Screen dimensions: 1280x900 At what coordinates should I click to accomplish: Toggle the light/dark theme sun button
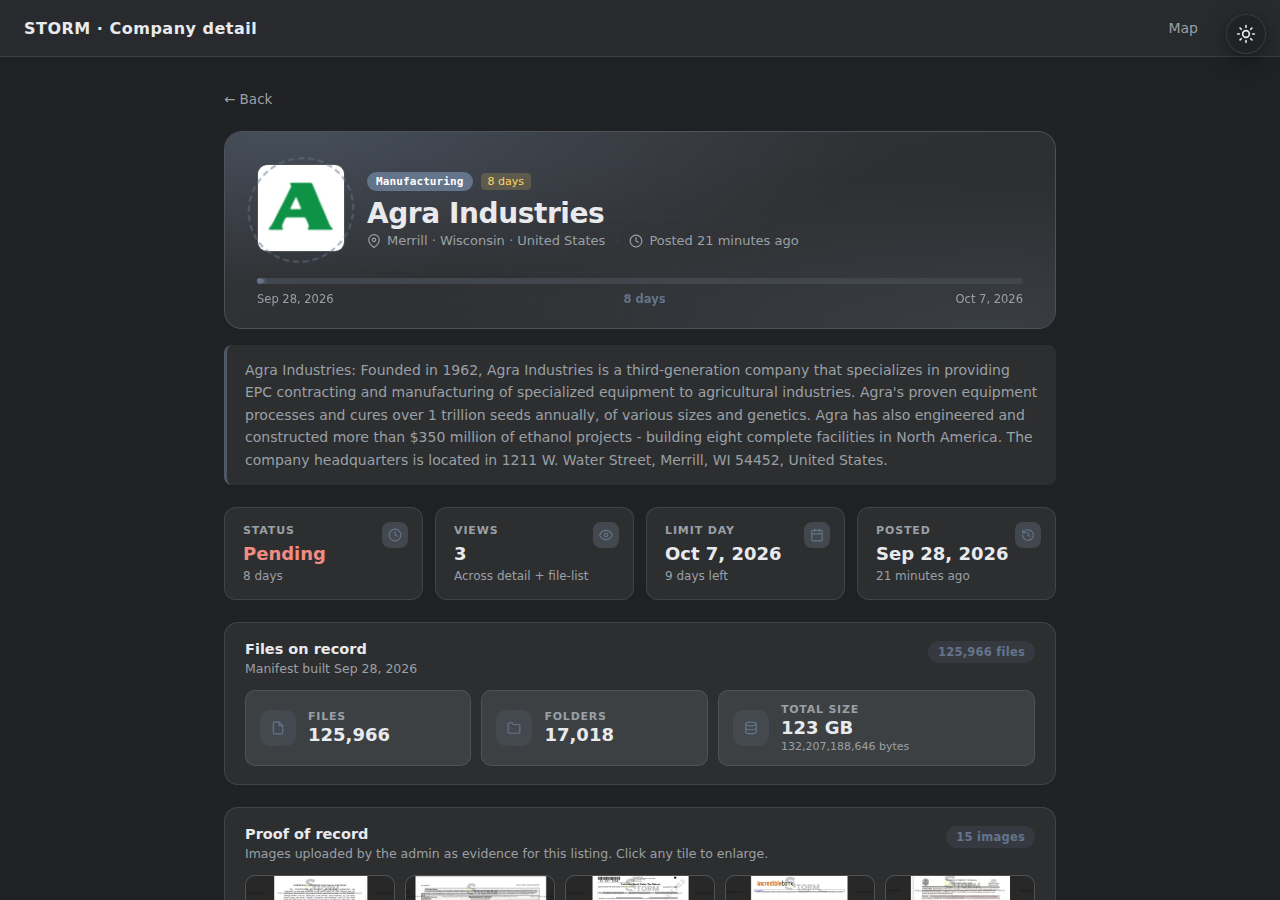(1246, 34)
